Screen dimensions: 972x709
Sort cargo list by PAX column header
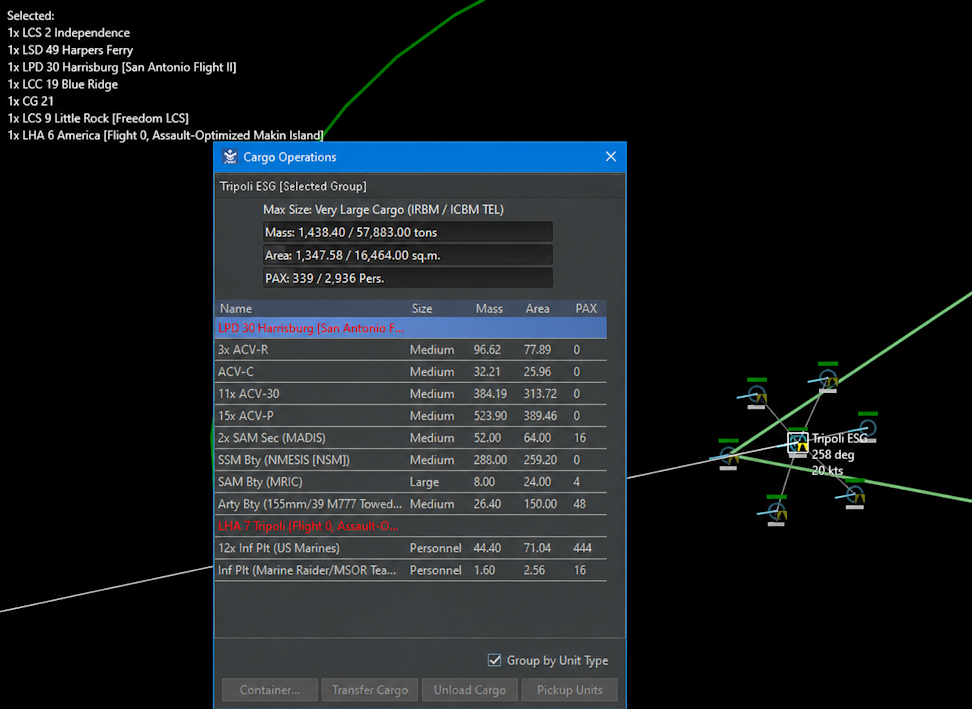click(x=586, y=308)
